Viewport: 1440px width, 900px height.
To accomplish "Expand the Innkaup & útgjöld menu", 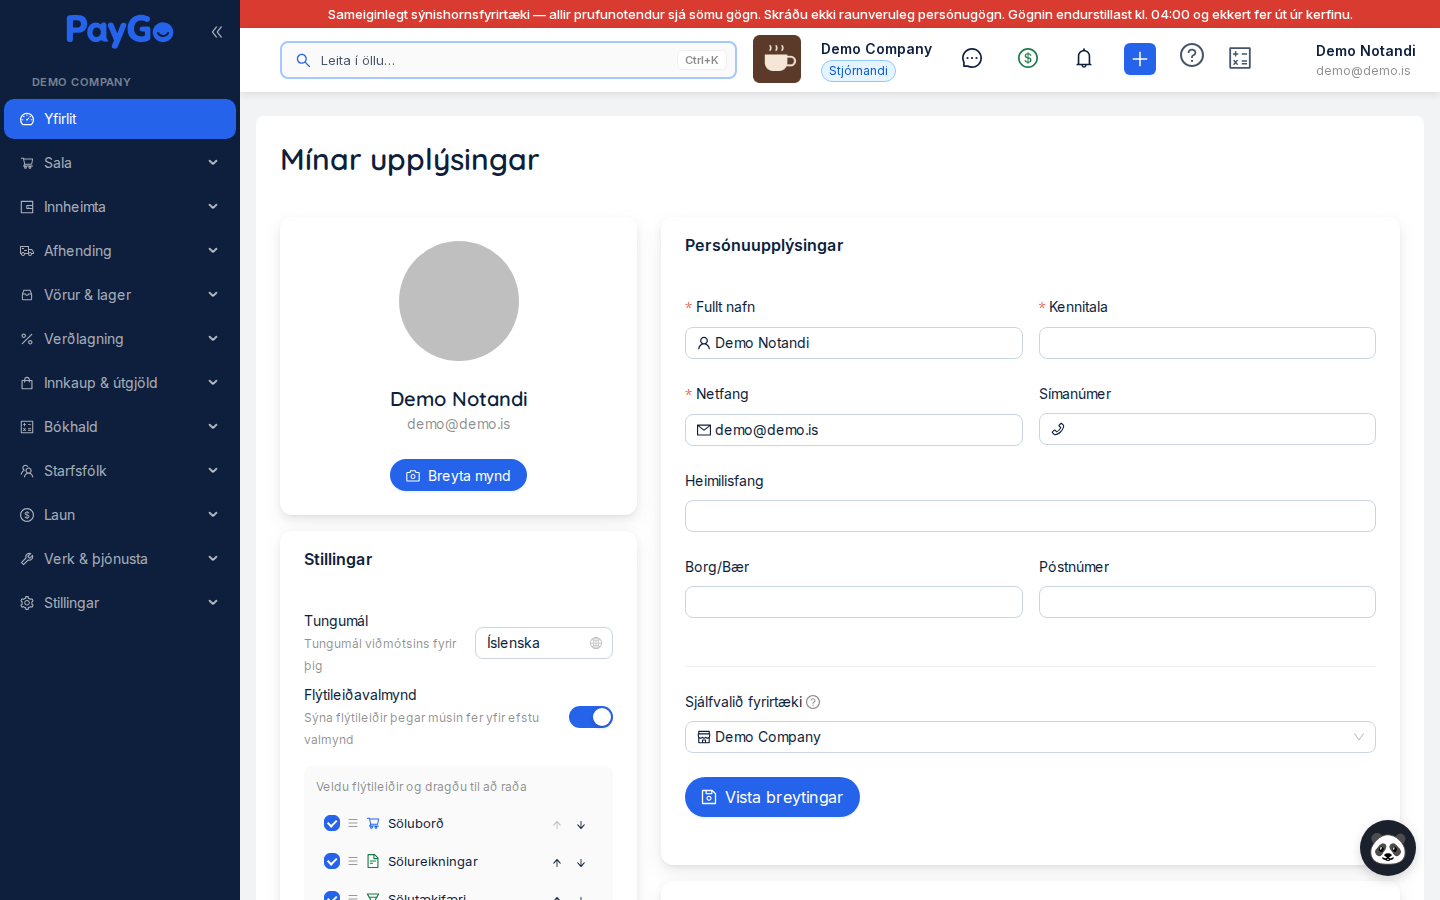I will (x=120, y=383).
